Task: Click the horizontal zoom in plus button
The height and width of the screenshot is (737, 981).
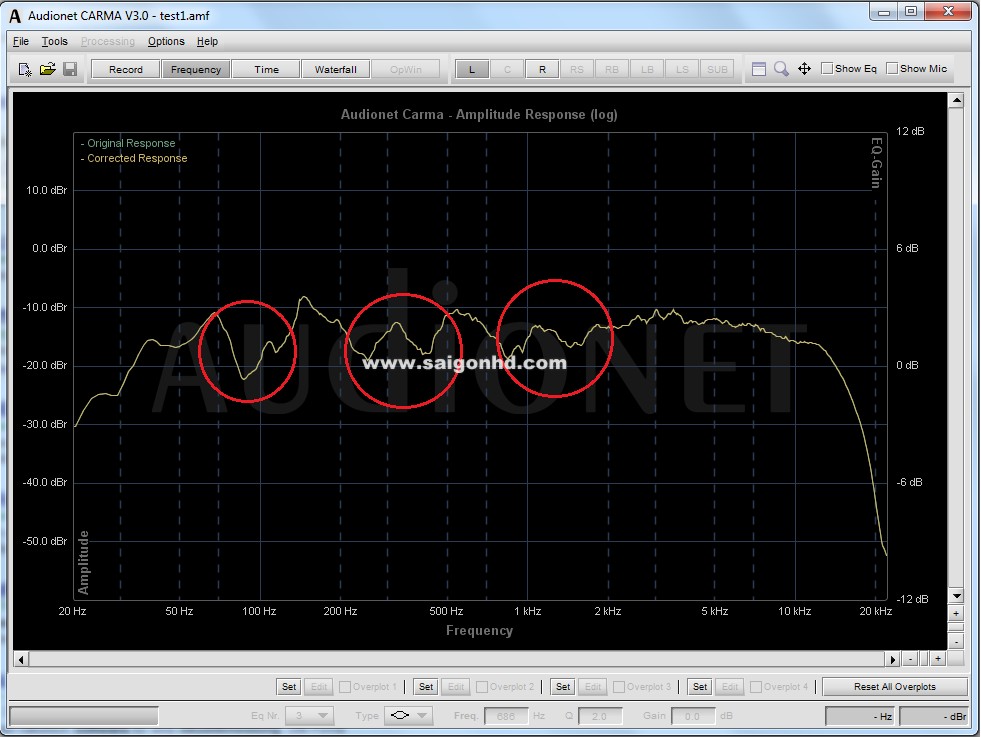Action: coord(938,659)
